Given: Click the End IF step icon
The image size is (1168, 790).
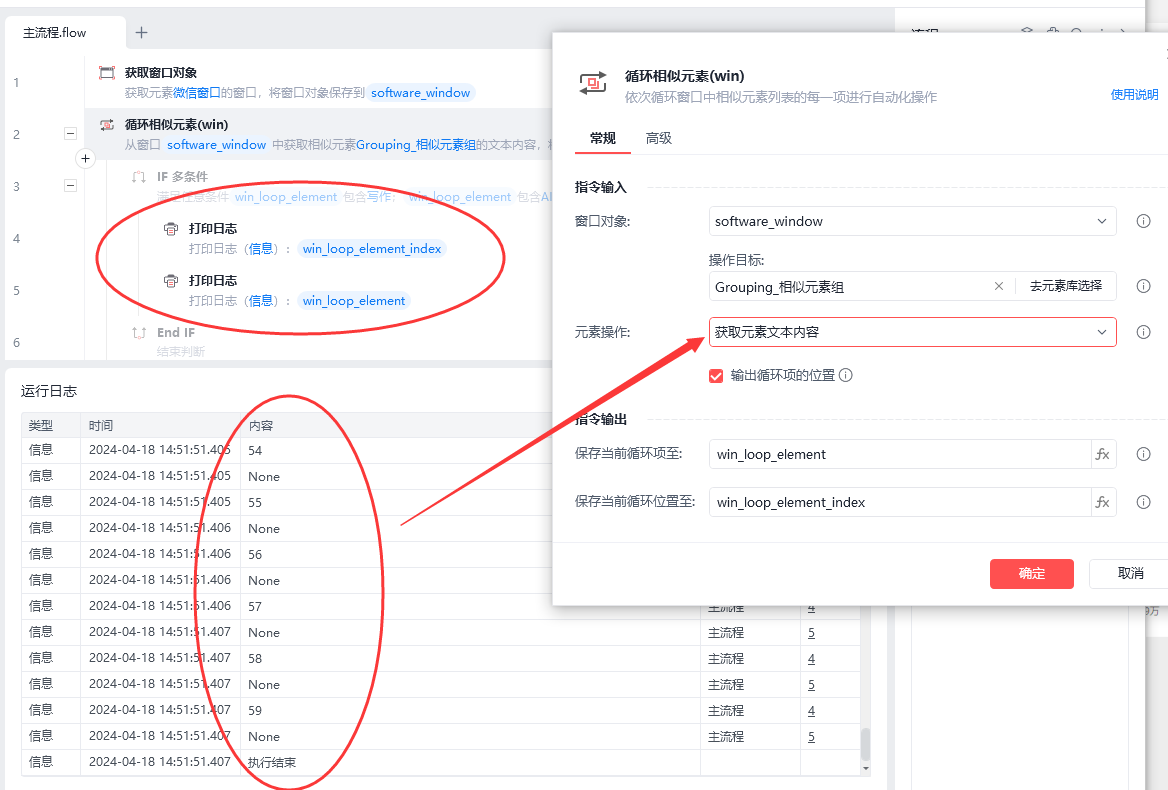Looking at the screenshot, I should click(x=139, y=333).
